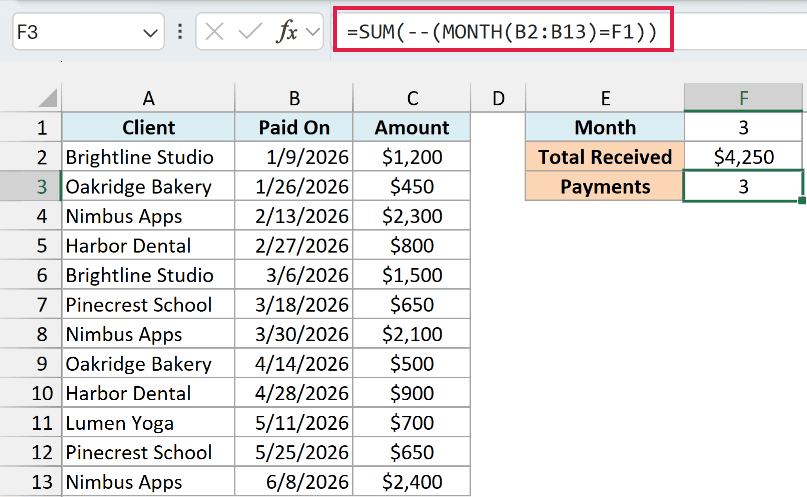Select the Lumen Yoga cell

pos(148,423)
